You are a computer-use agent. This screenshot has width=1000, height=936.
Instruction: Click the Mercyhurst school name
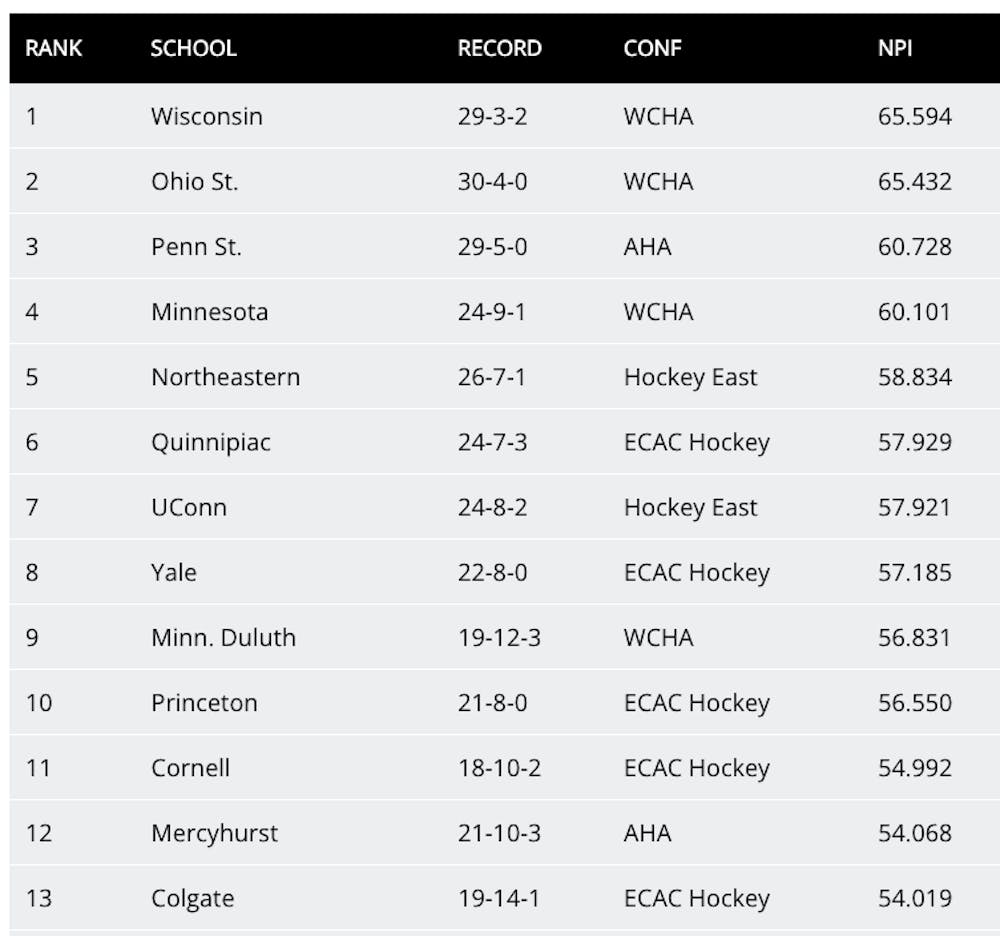click(x=214, y=833)
